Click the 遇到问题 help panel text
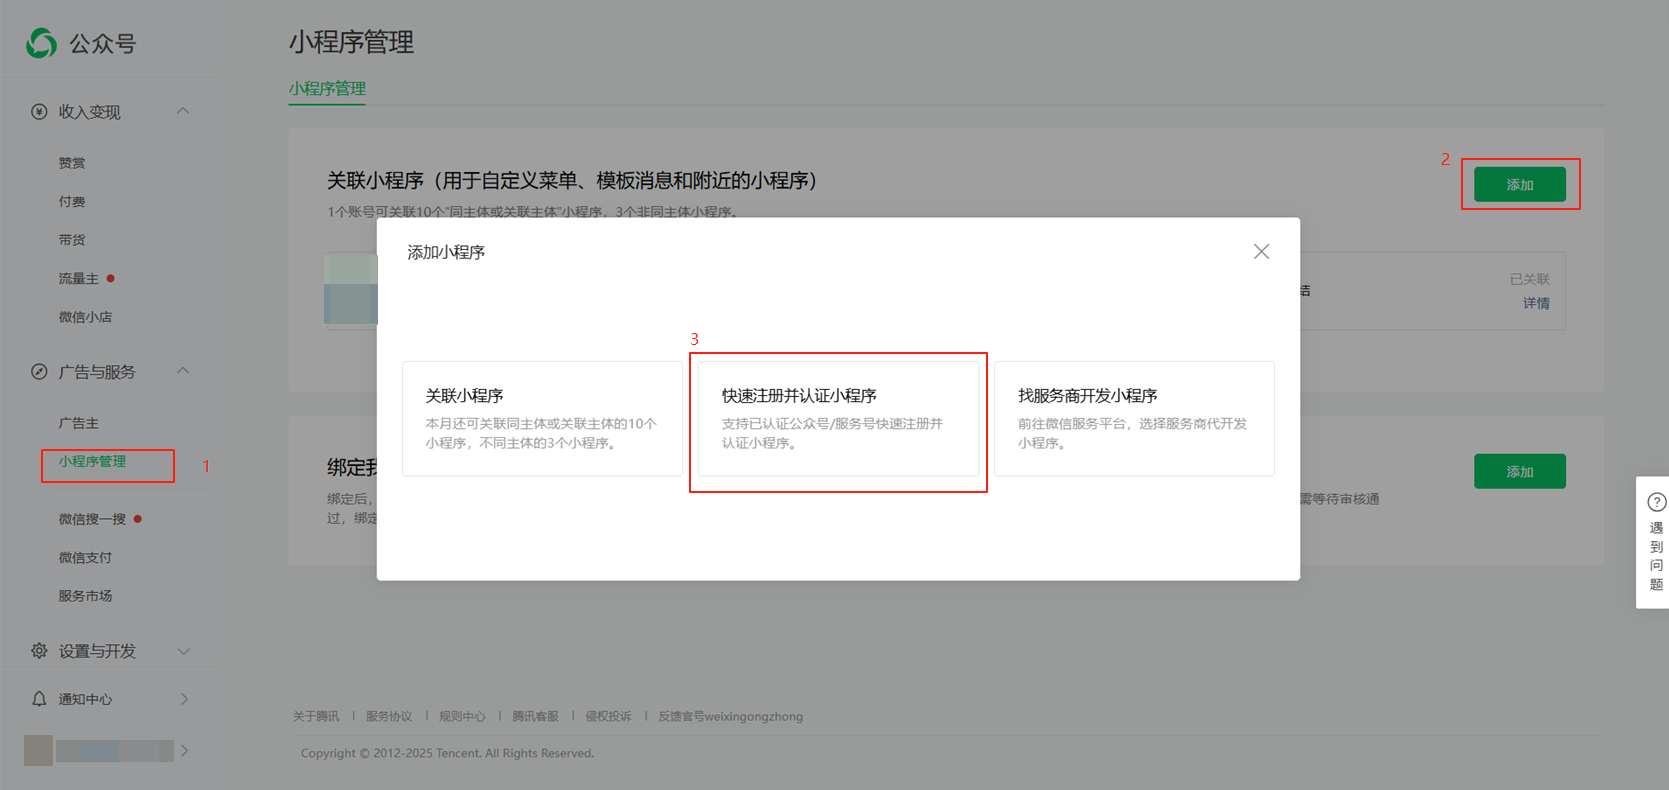The image size is (1669, 790). tap(1656, 556)
